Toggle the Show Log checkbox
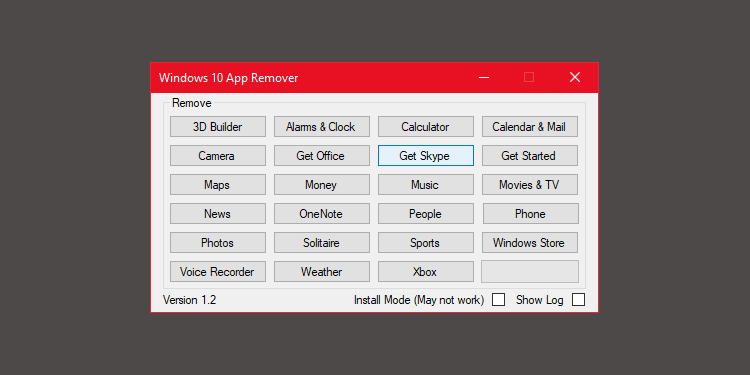 579,300
